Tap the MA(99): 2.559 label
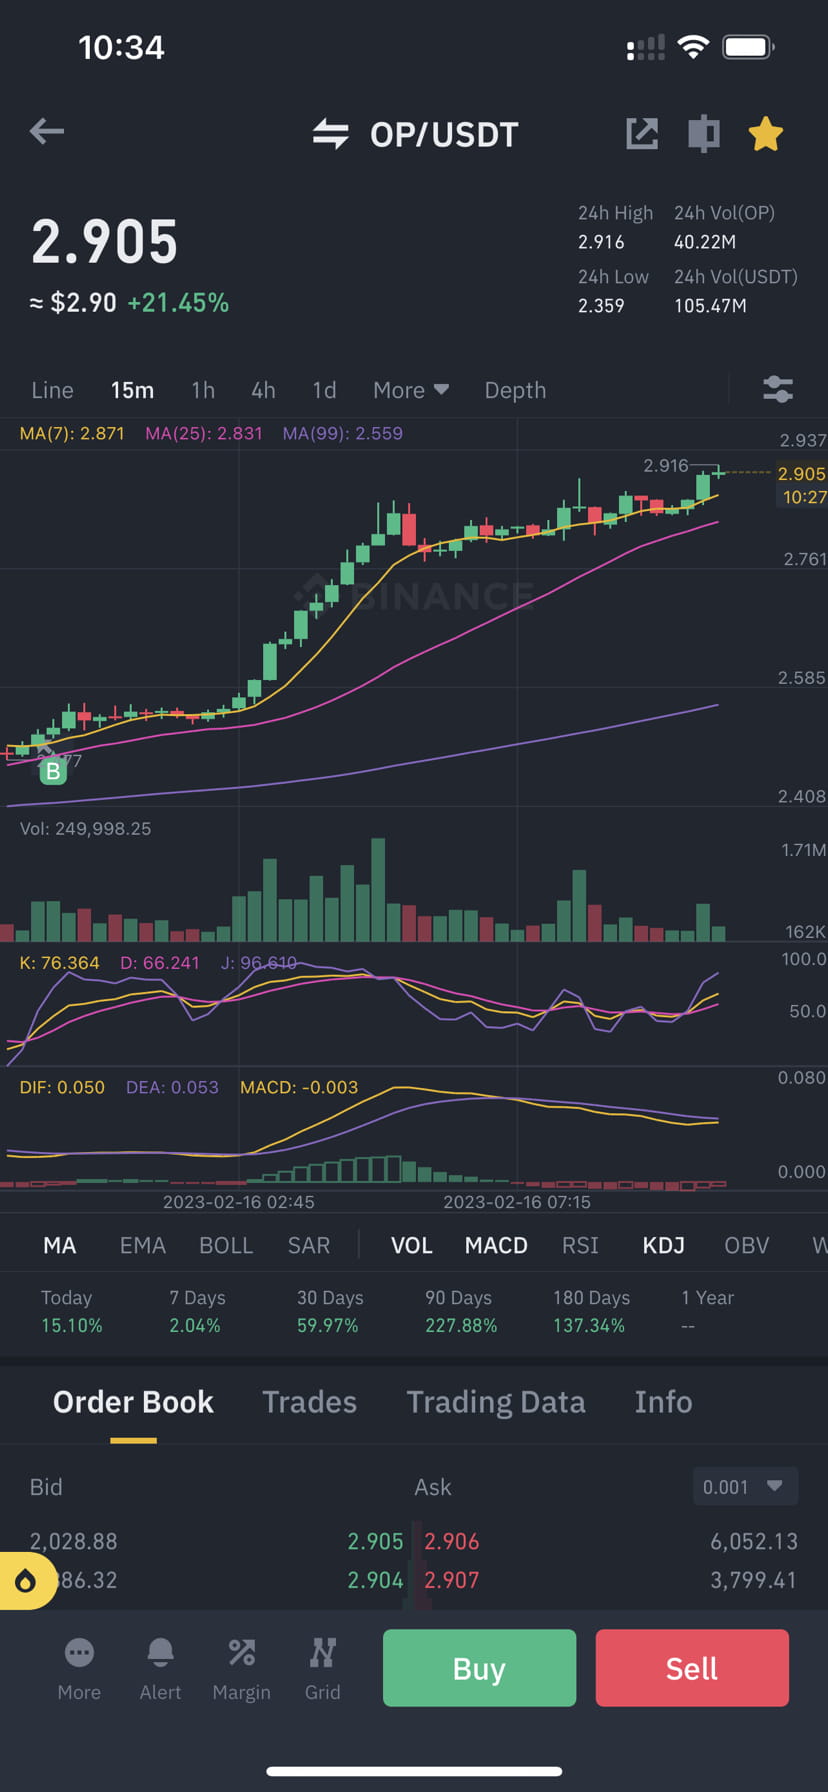Screen dimensions: 828x1792 (x=343, y=433)
